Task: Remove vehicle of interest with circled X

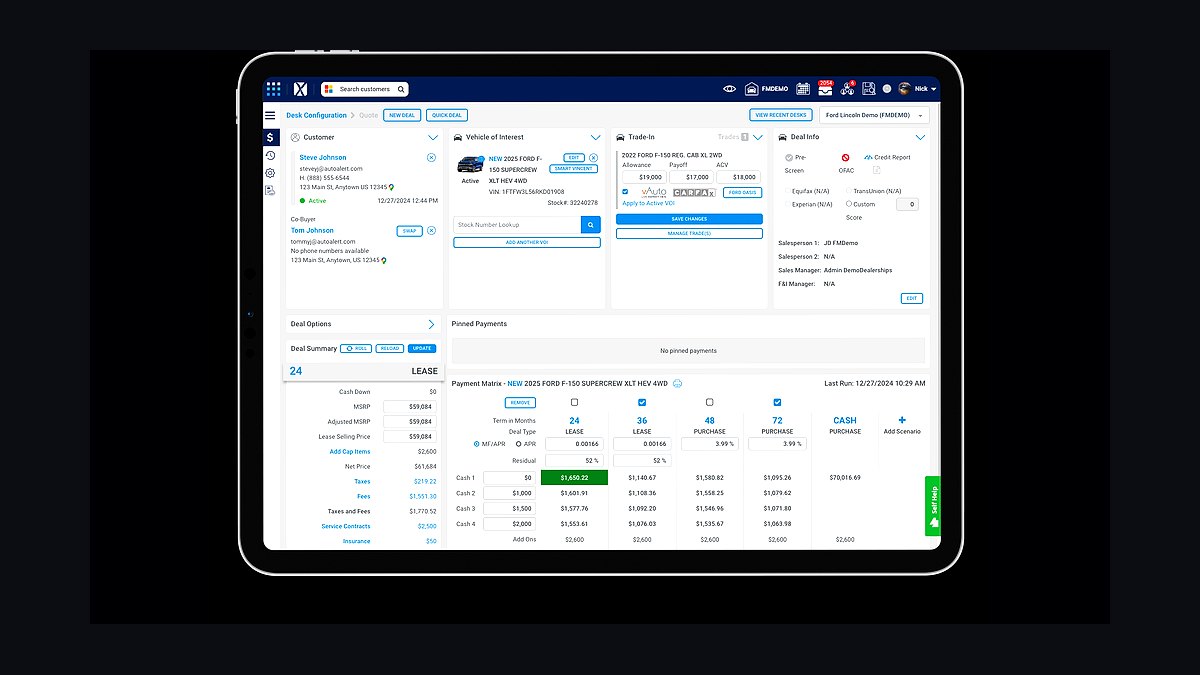Action: (x=593, y=158)
